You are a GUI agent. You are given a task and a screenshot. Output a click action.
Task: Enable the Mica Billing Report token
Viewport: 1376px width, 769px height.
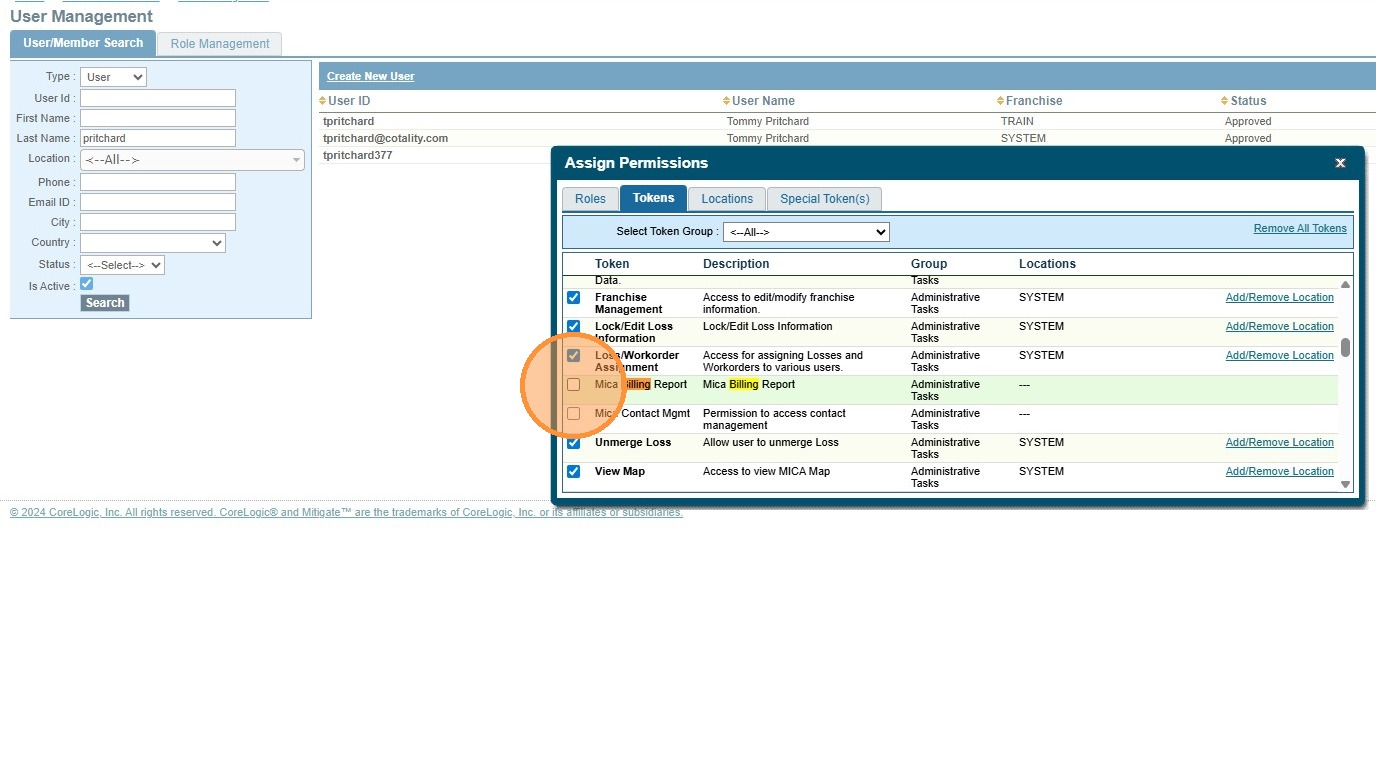coord(574,385)
